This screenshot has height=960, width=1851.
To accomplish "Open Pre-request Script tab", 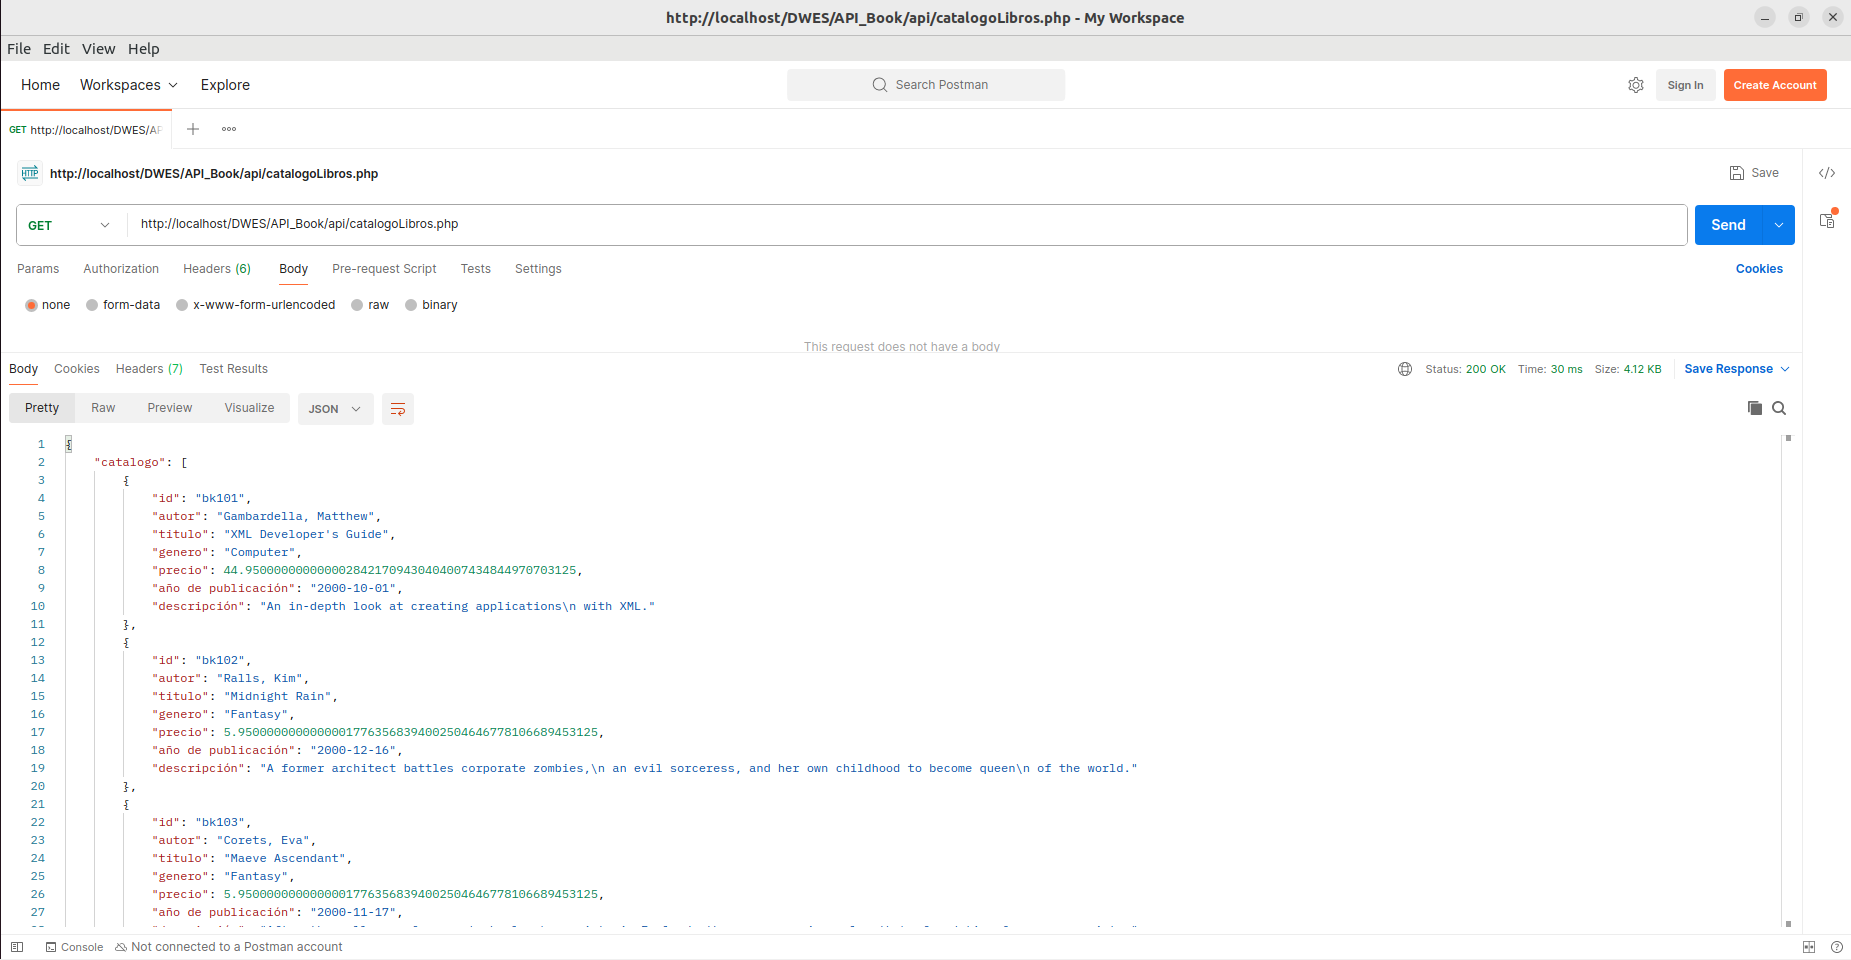I will pyautogui.click(x=384, y=269).
